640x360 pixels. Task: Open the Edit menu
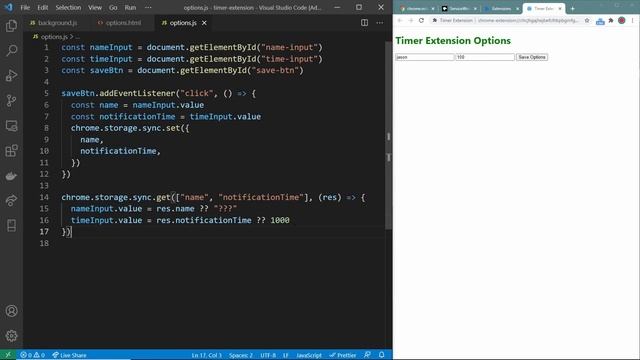coord(42,7)
